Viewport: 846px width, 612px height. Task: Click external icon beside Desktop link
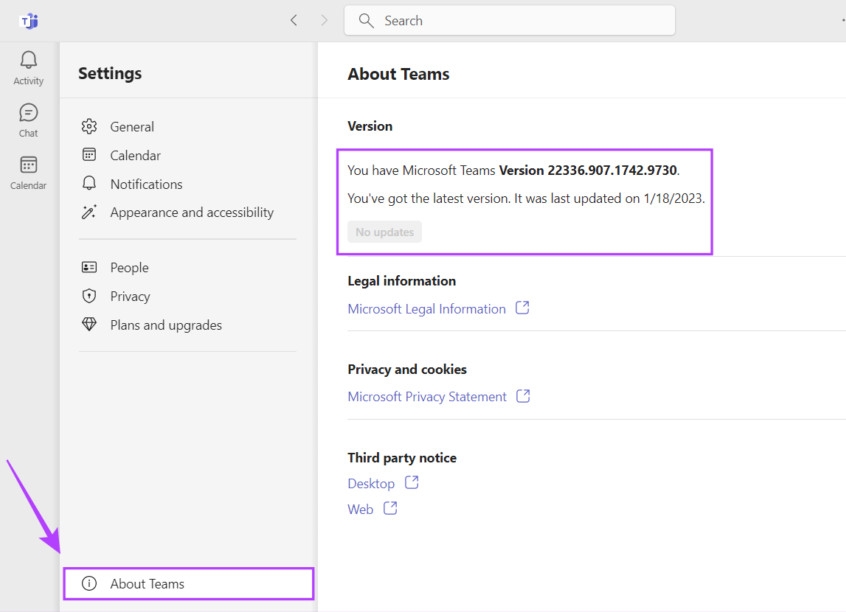click(412, 482)
